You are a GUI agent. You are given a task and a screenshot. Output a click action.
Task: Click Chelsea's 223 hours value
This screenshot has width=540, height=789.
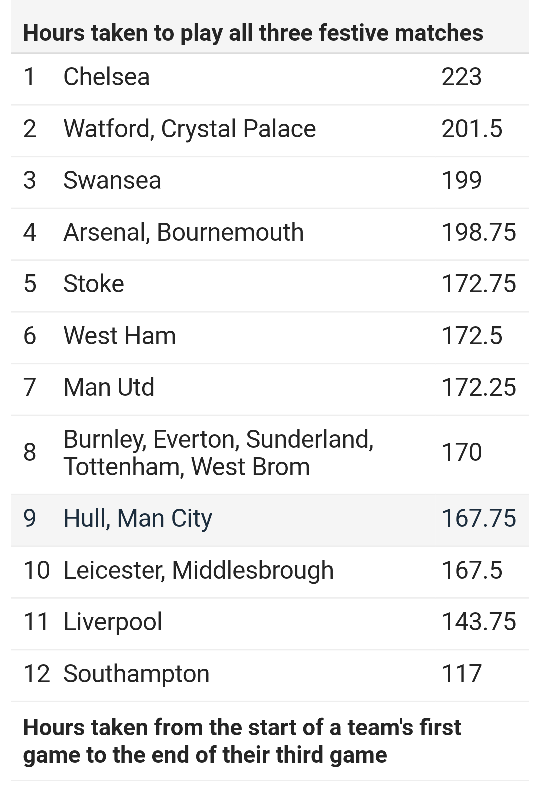(461, 77)
